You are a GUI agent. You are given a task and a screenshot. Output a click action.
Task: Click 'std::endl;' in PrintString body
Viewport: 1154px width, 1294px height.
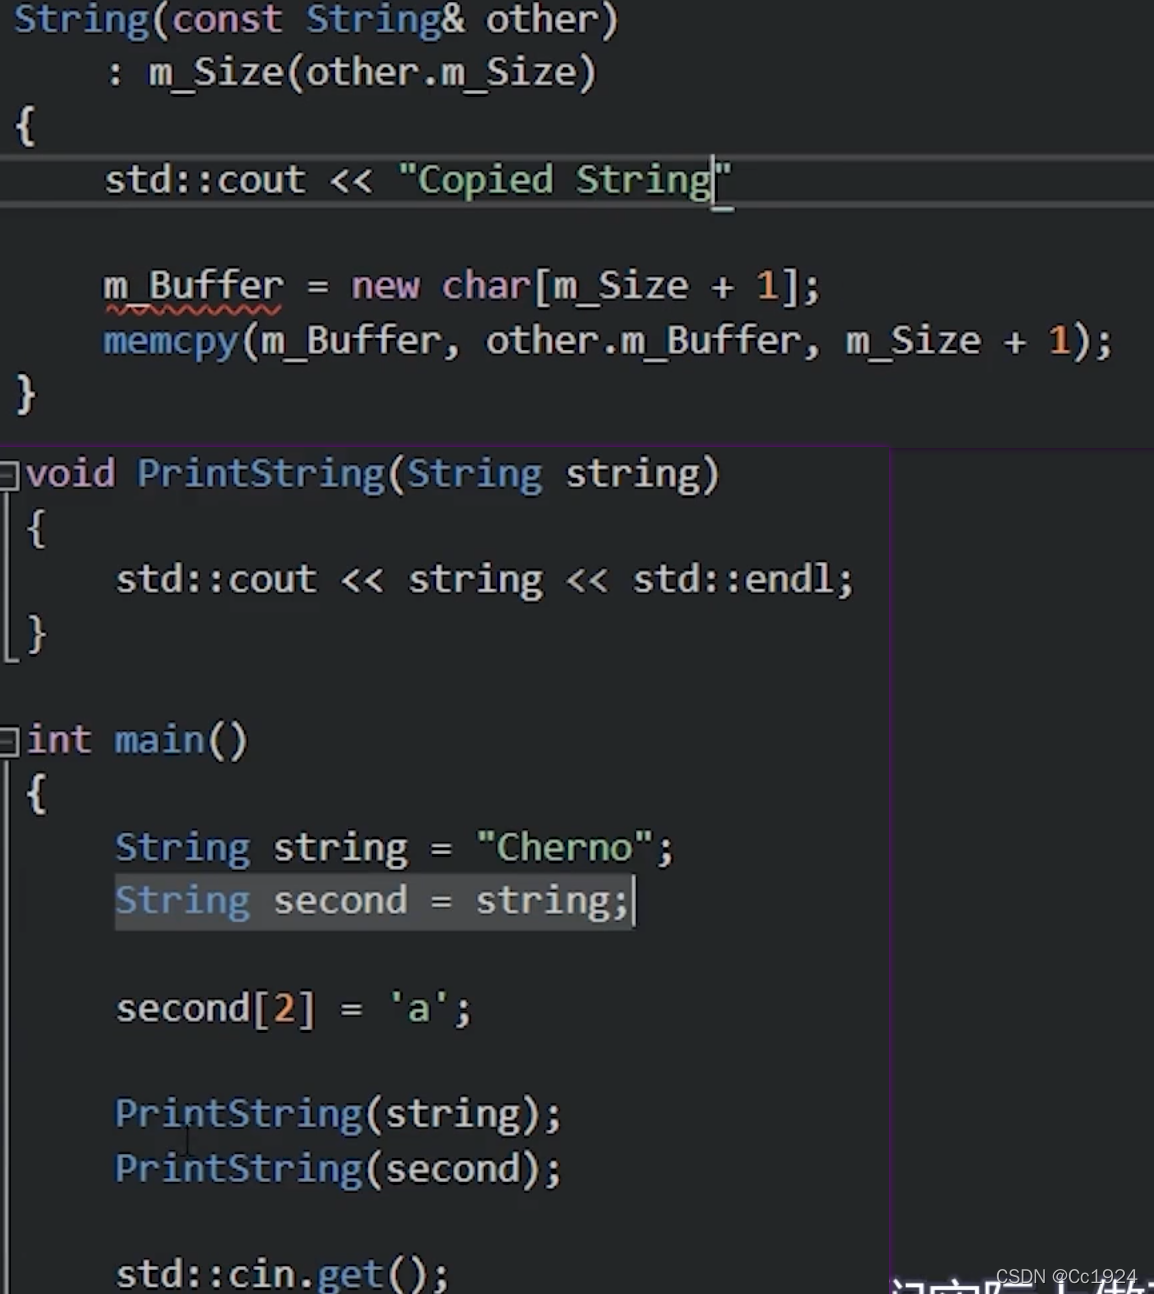click(x=743, y=580)
